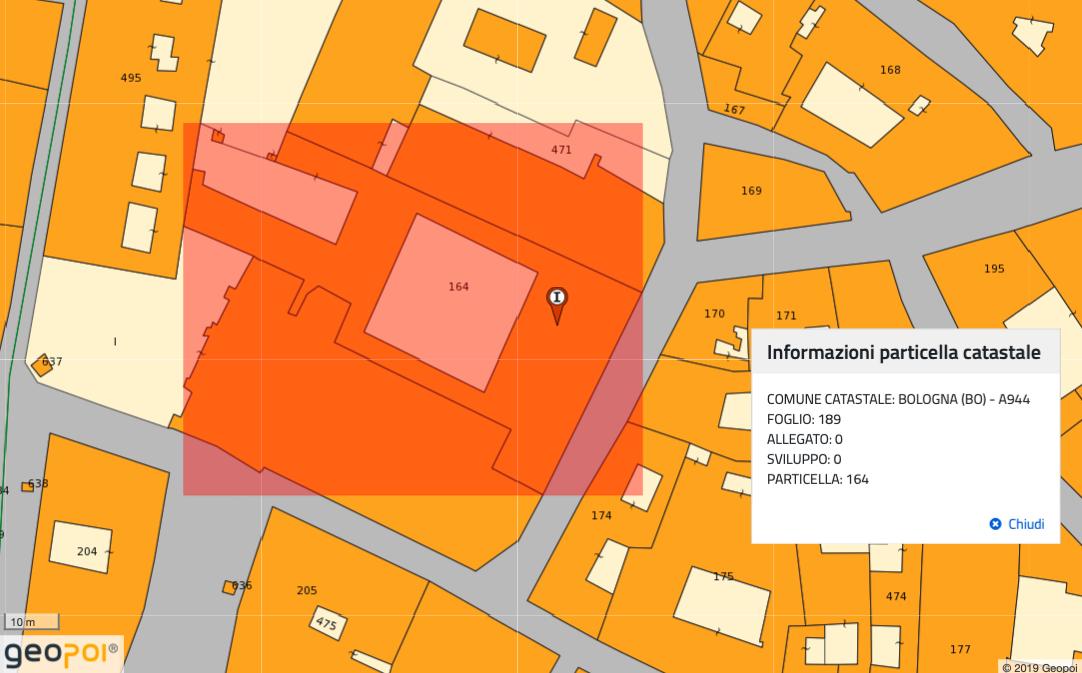This screenshot has width=1082, height=673.
Task: Click the Informazioni particella catastale popup title
Action: click(x=903, y=353)
